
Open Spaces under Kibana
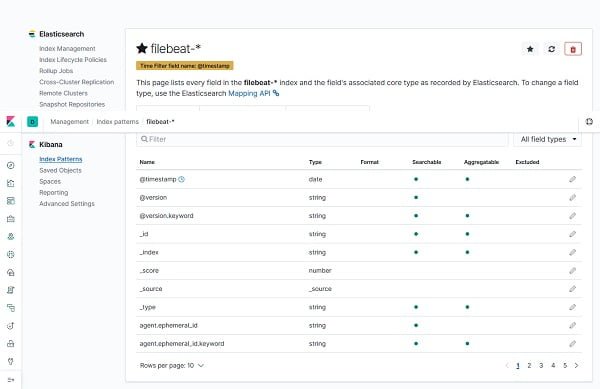(50, 181)
